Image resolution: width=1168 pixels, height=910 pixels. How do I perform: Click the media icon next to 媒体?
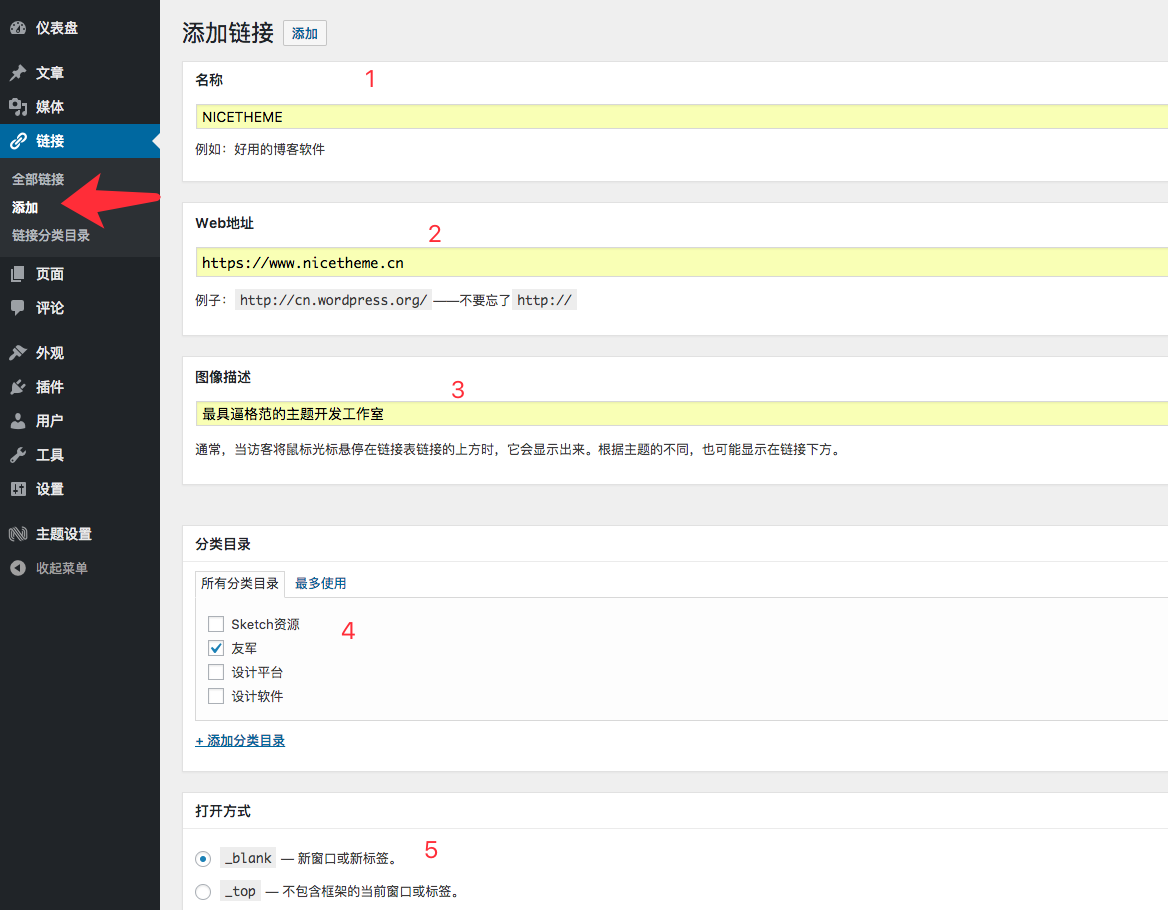click(18, 107)
